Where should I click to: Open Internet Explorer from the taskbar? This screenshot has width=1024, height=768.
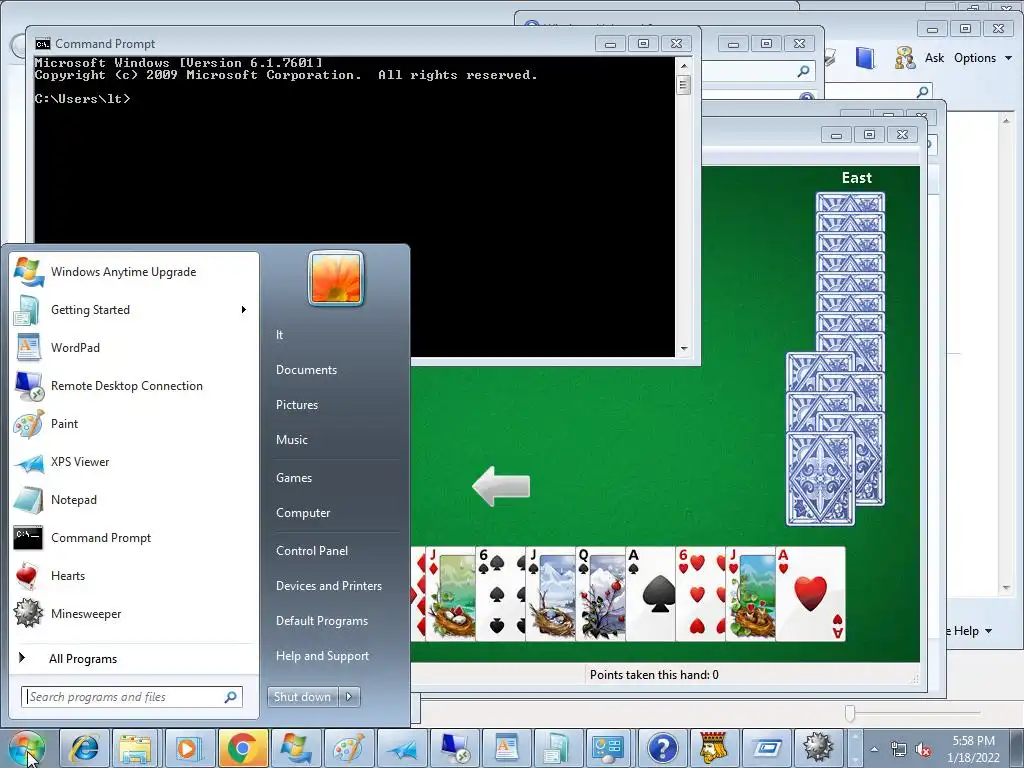coord(83,748)
